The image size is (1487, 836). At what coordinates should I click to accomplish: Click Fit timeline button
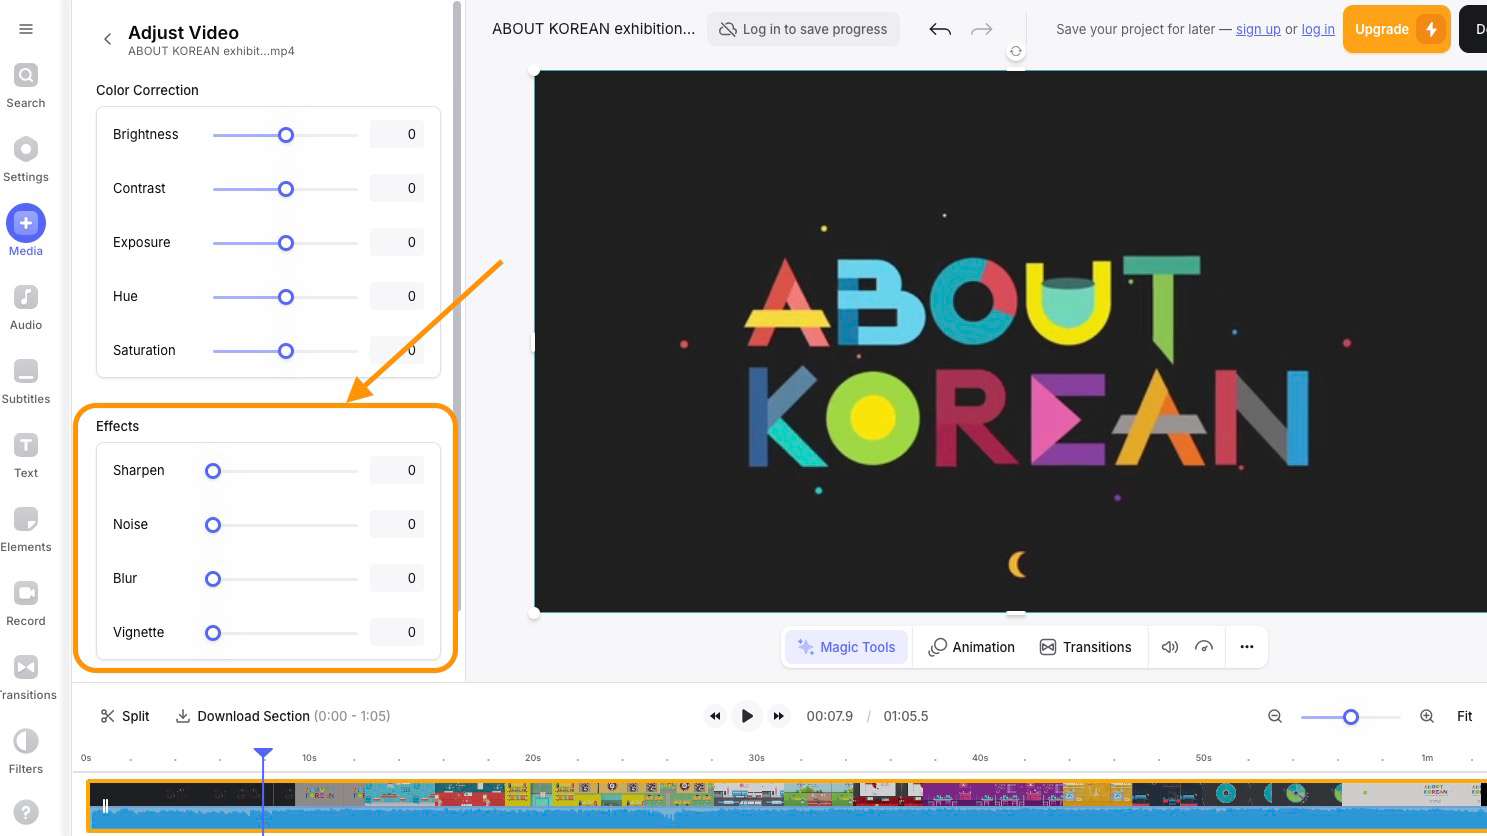1465,716
